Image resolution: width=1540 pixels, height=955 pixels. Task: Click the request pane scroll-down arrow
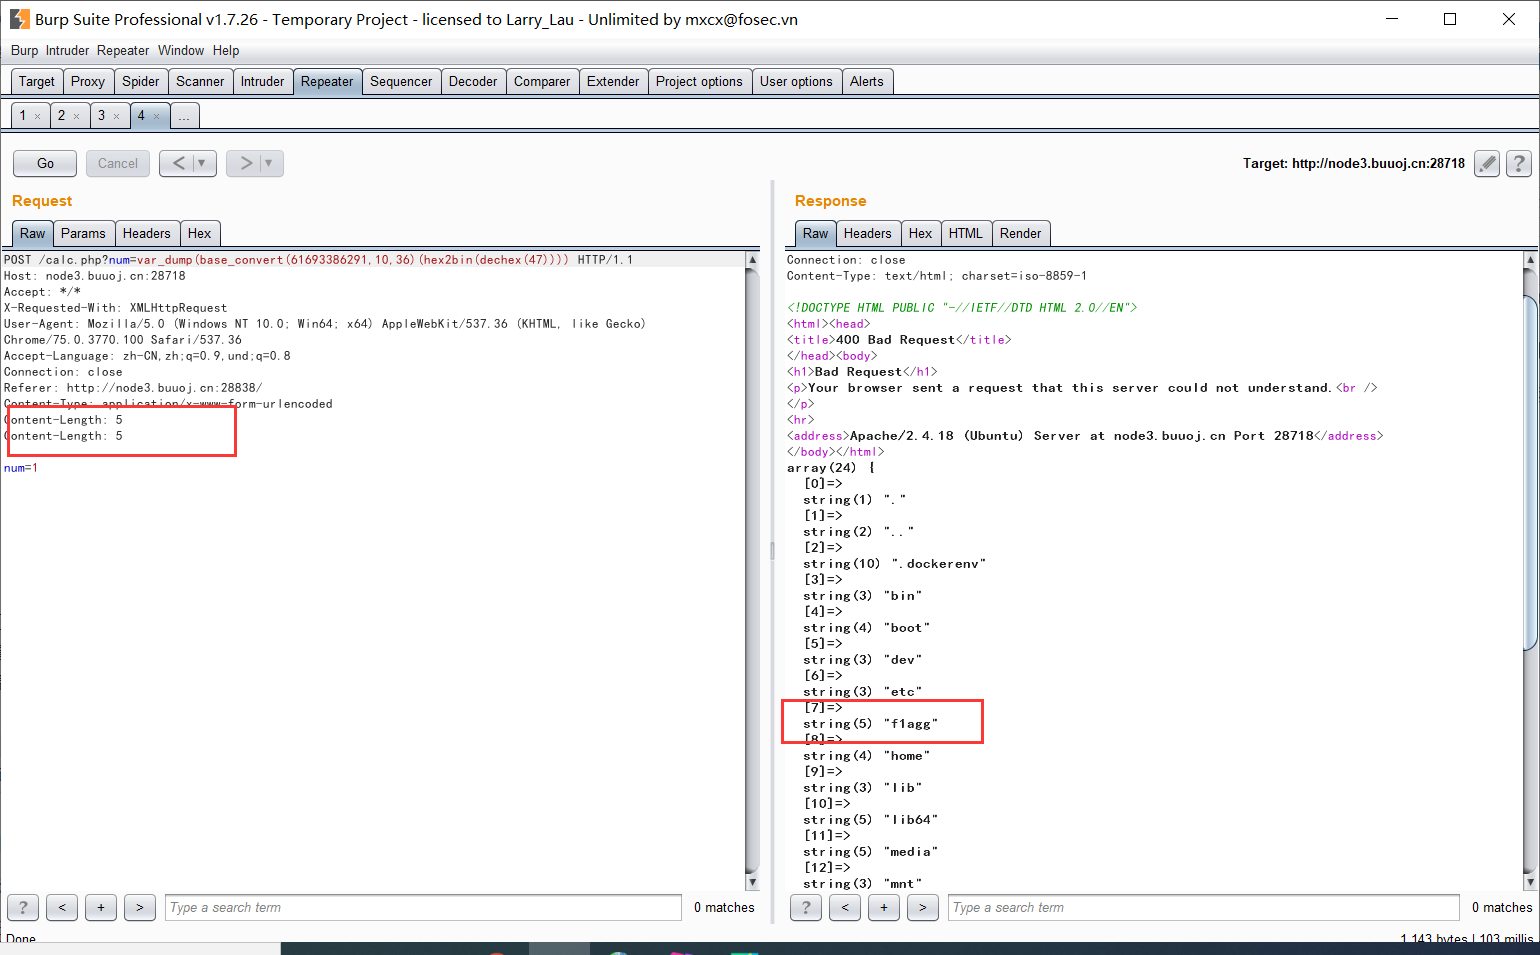tap(752, 882)
